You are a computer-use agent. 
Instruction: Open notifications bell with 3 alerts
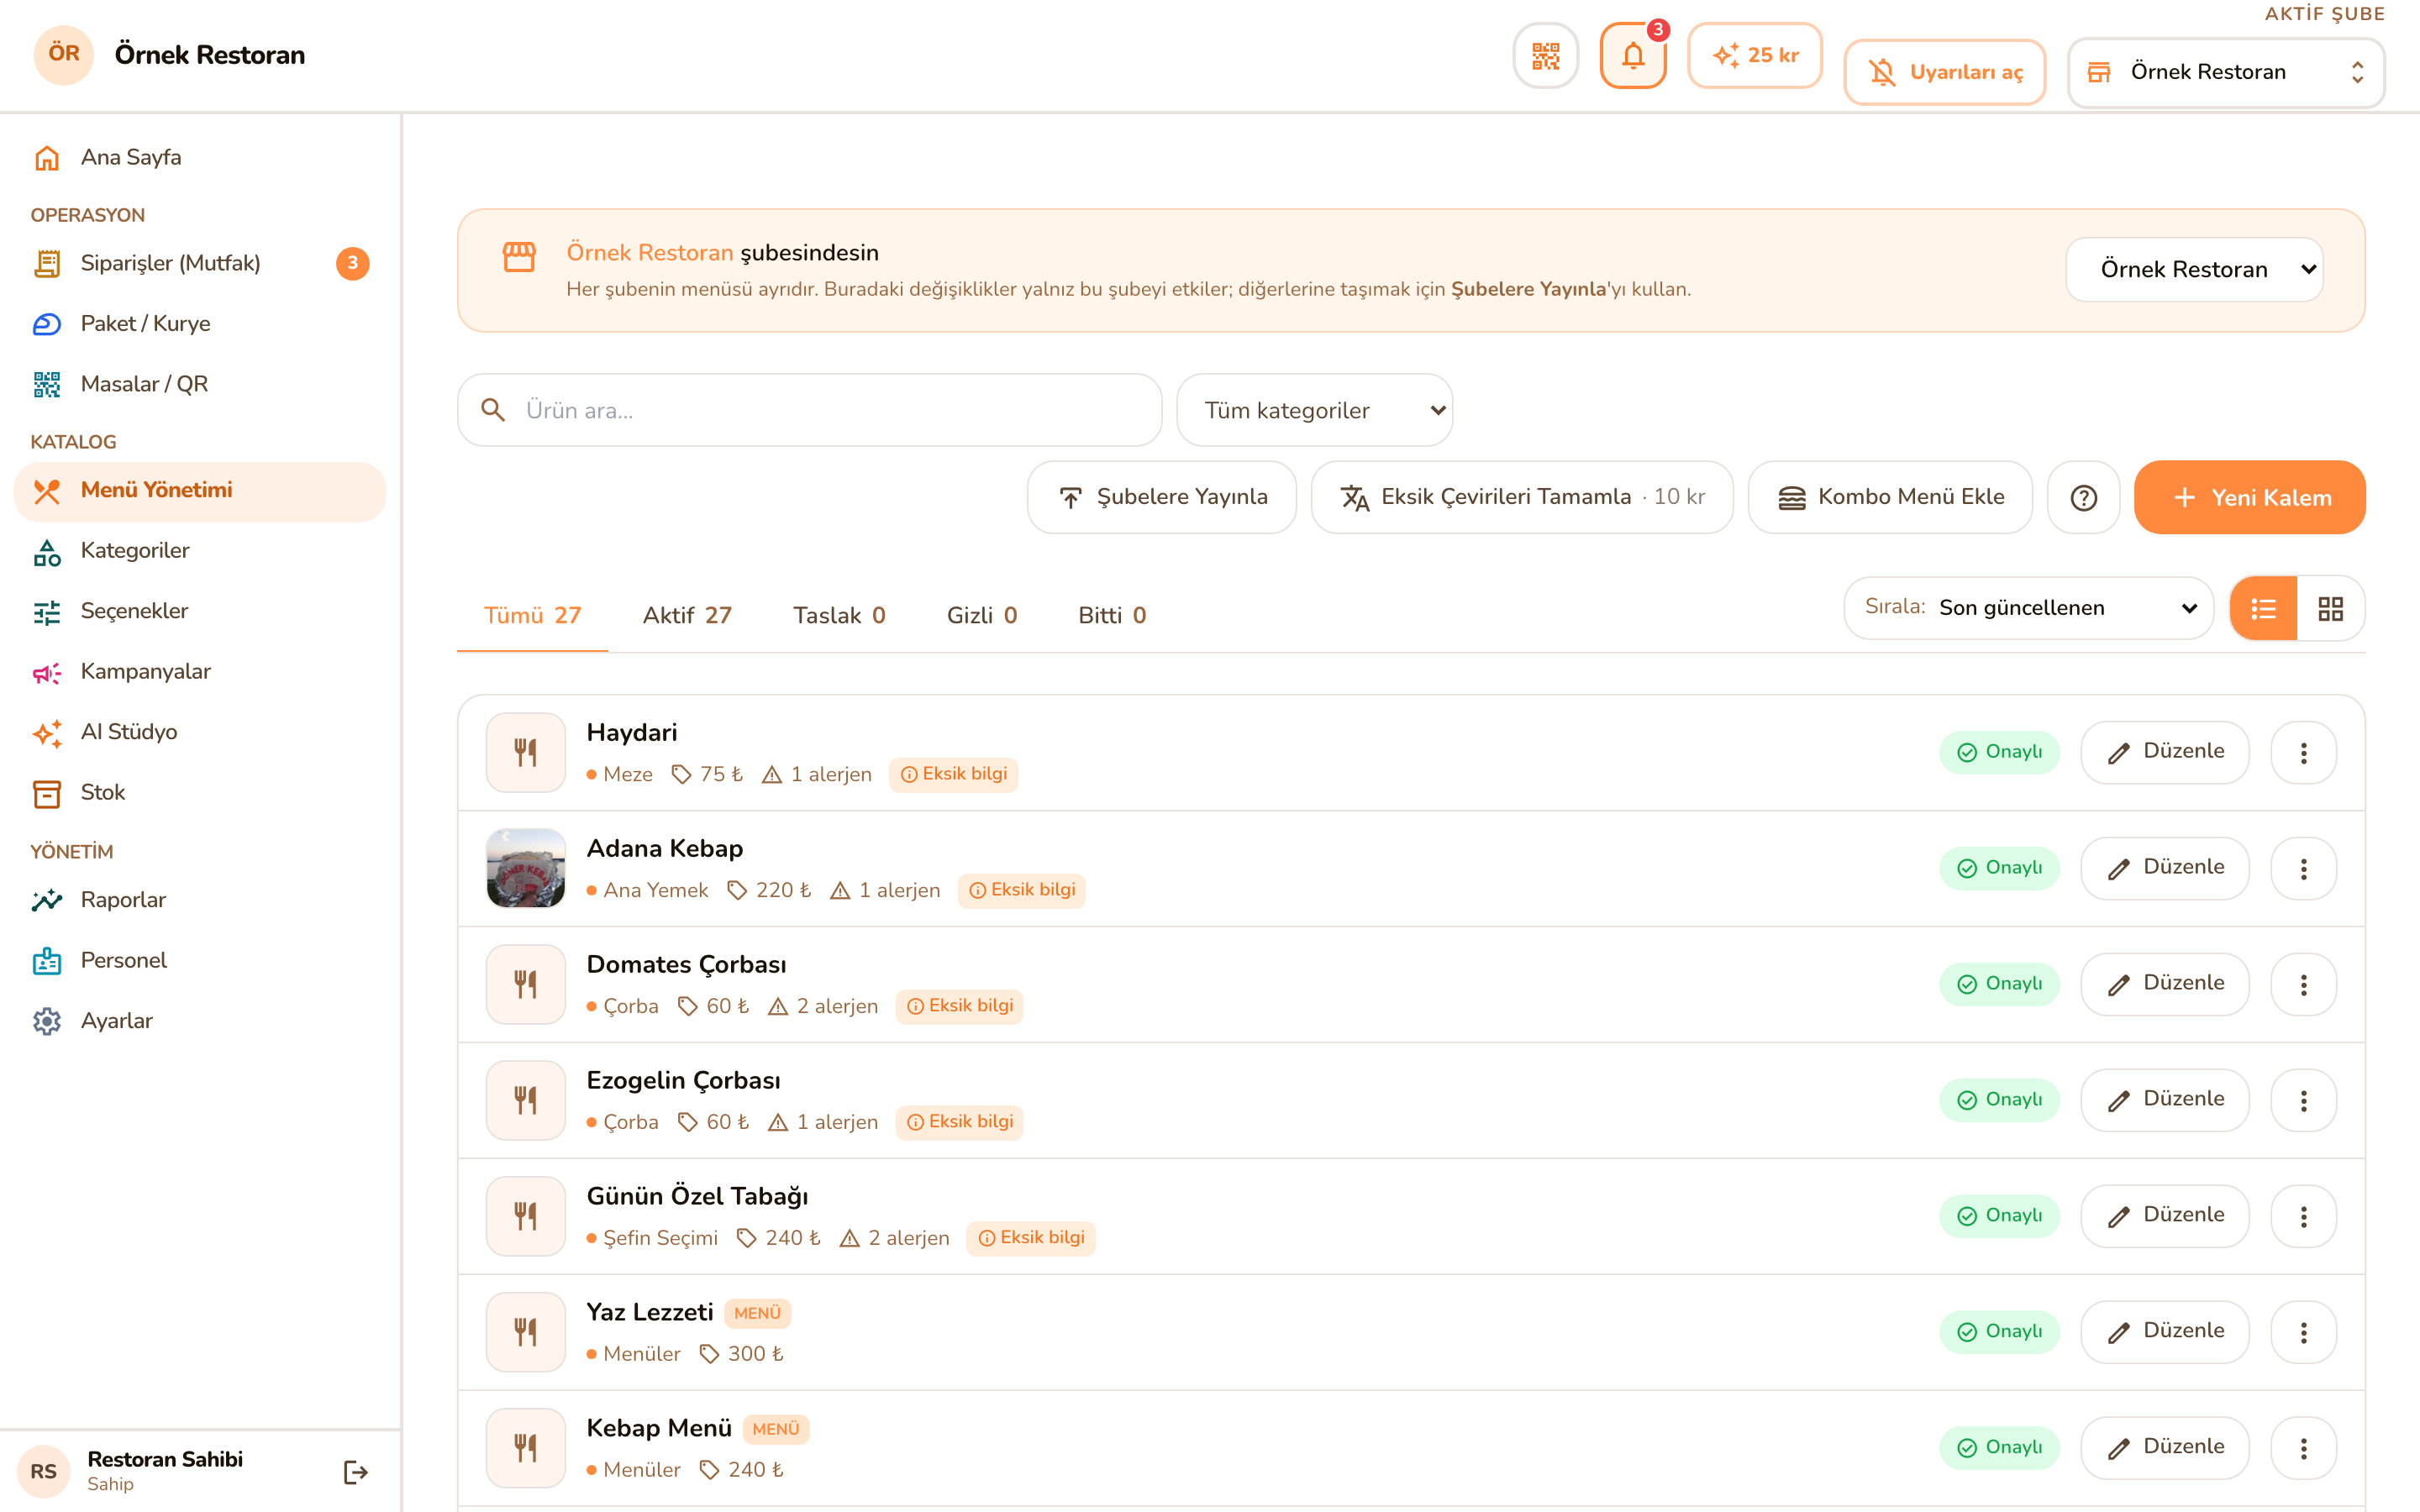click(x=1632, y=56)
